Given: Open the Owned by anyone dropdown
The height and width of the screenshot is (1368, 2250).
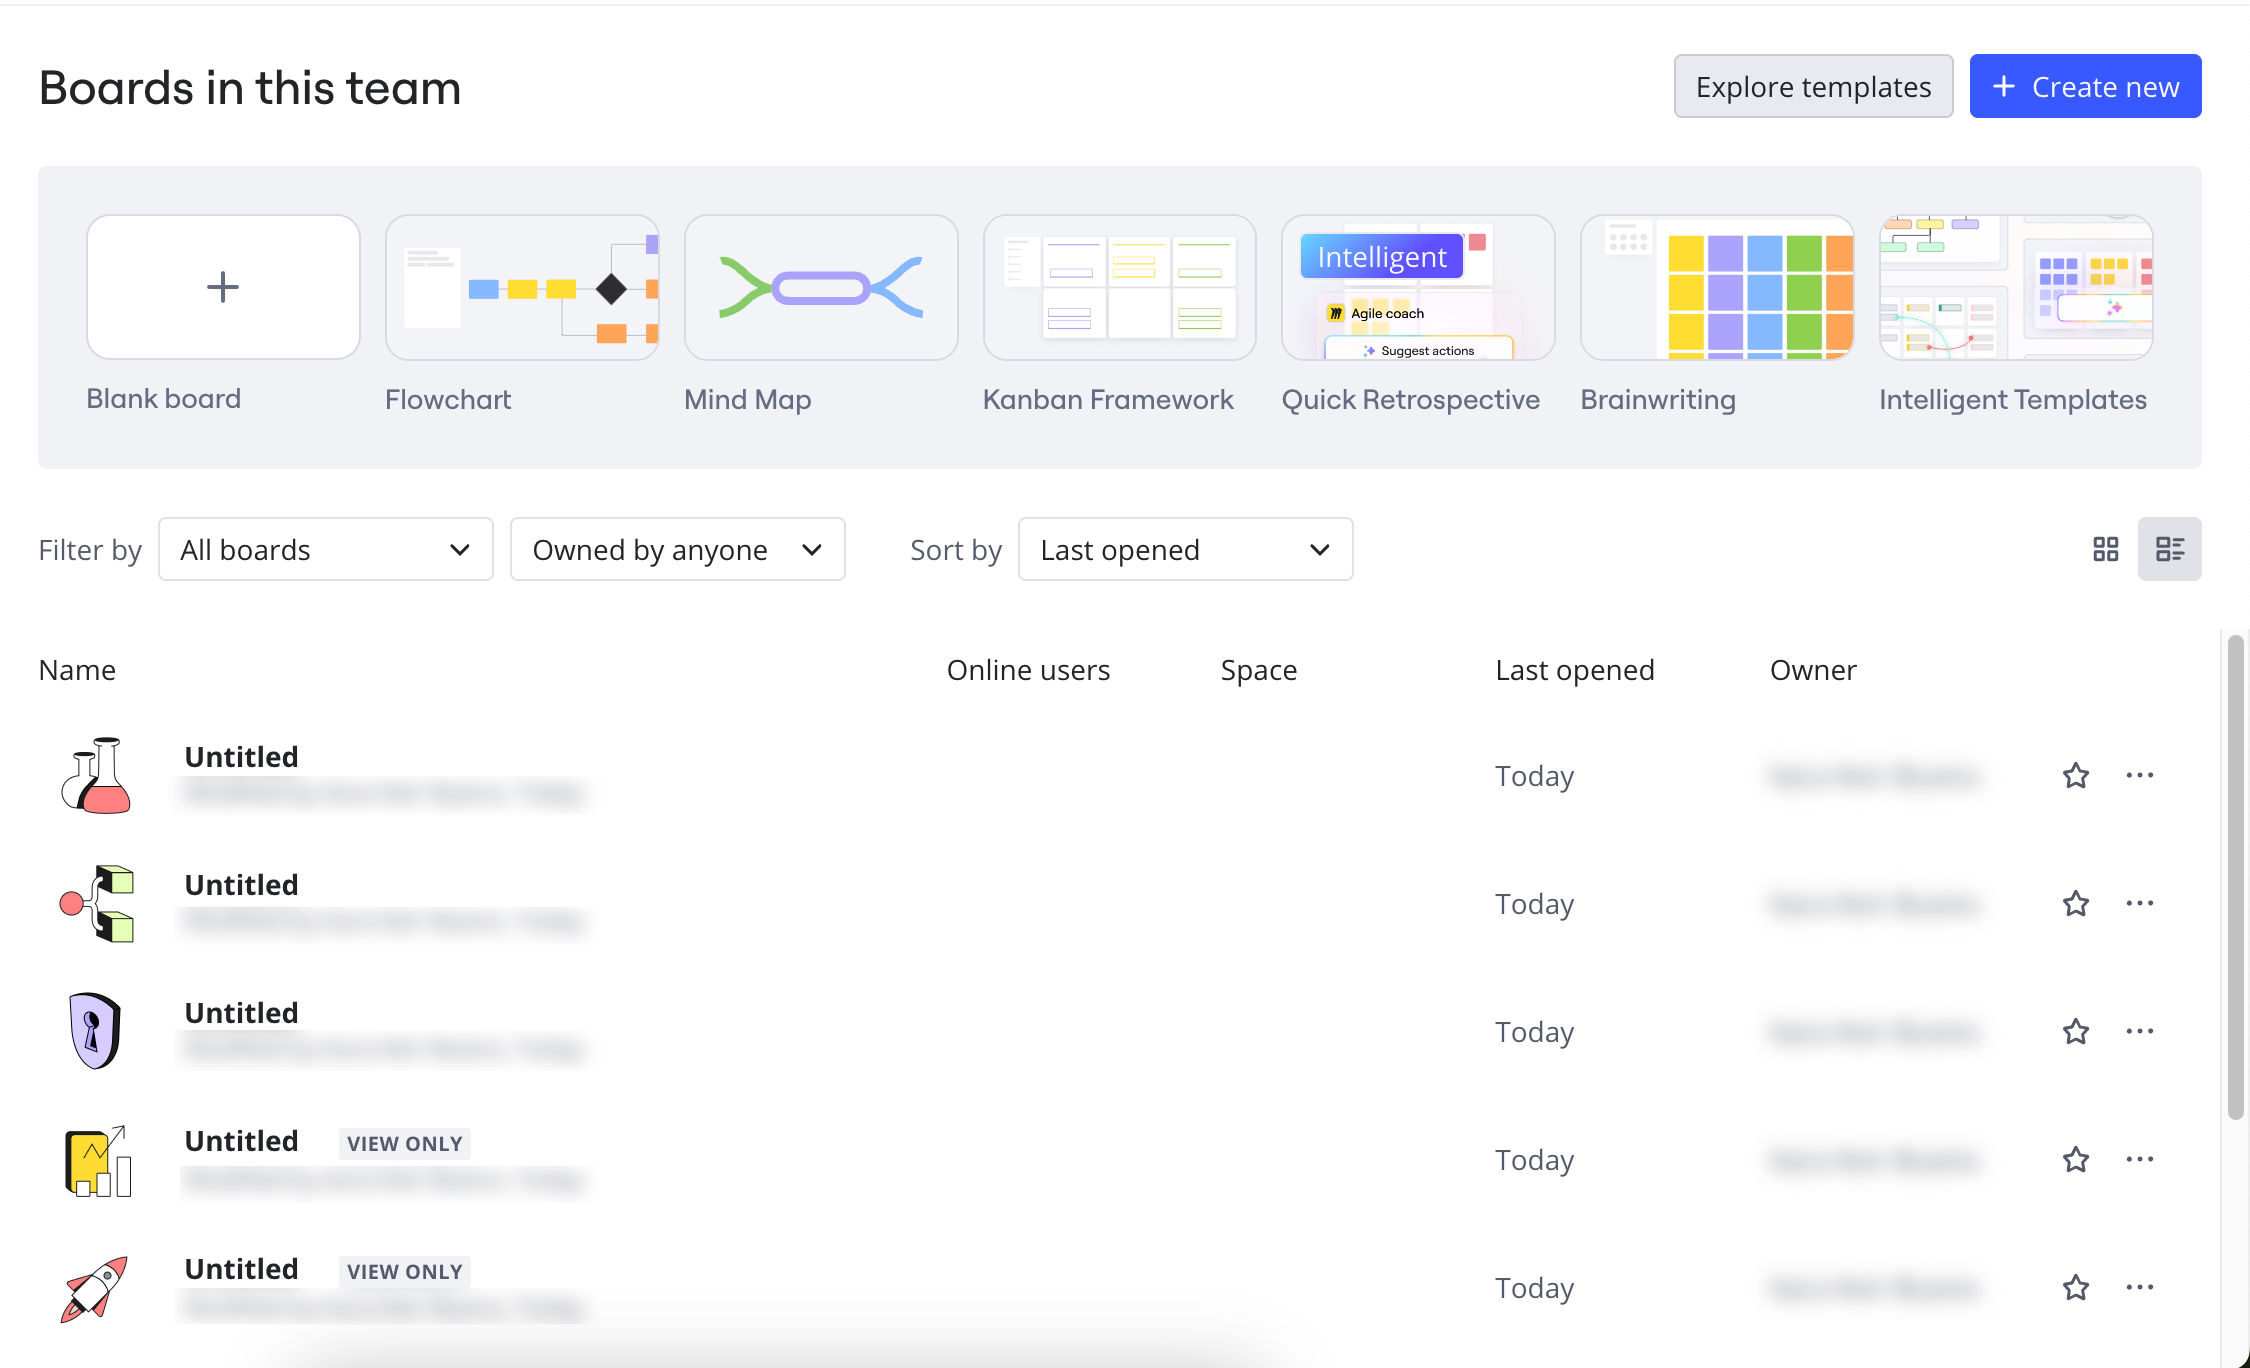Looking at the screenshot, I should [x=677, y=549].
